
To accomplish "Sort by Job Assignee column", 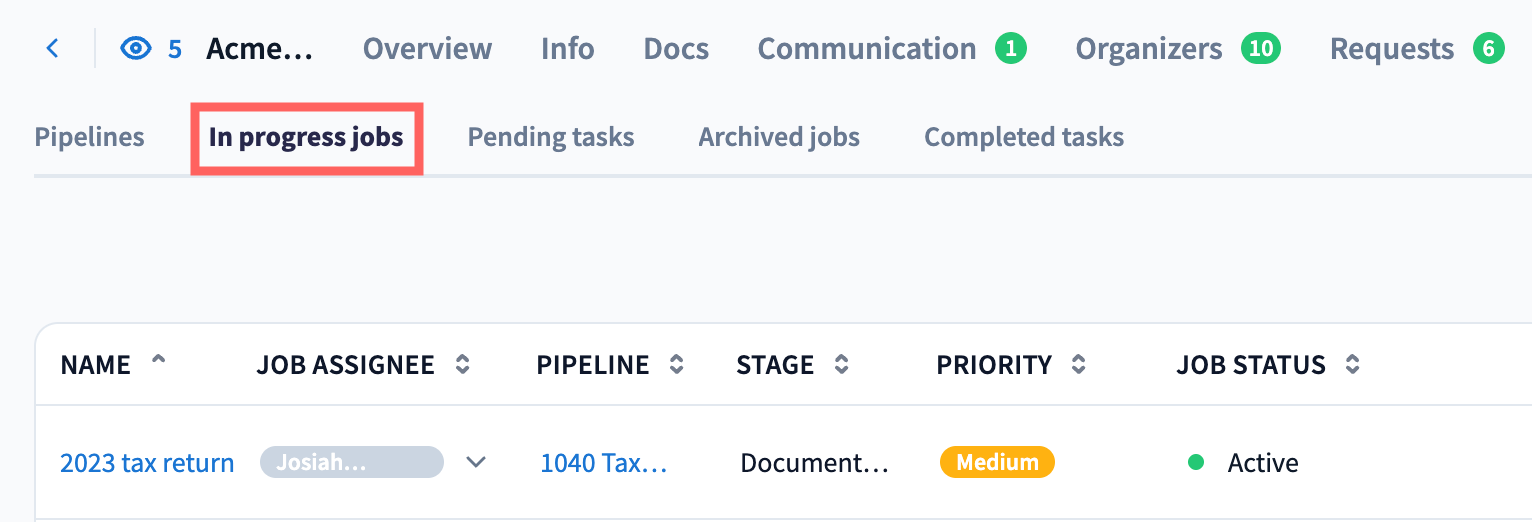I will (462, 365).
